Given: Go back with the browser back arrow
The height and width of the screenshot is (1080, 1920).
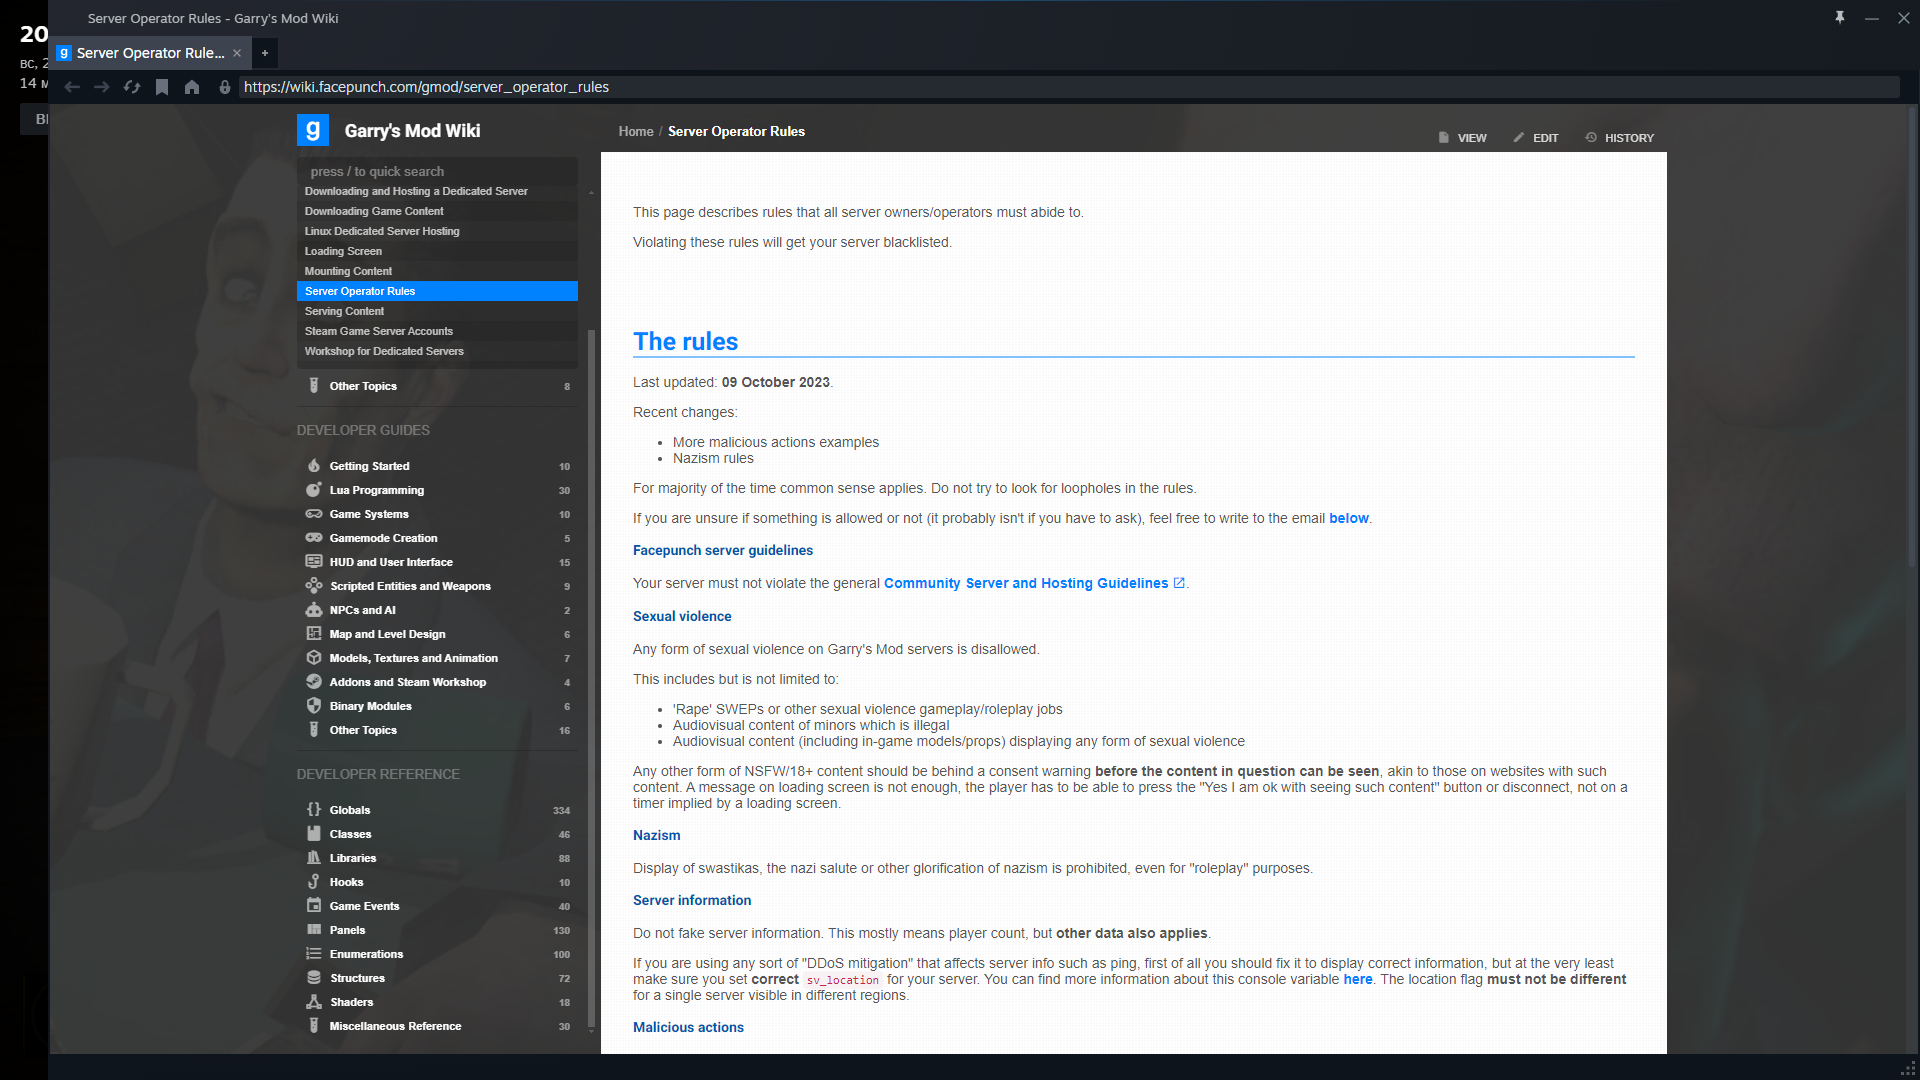Looking at the screenshot, I should coord(72,87).
